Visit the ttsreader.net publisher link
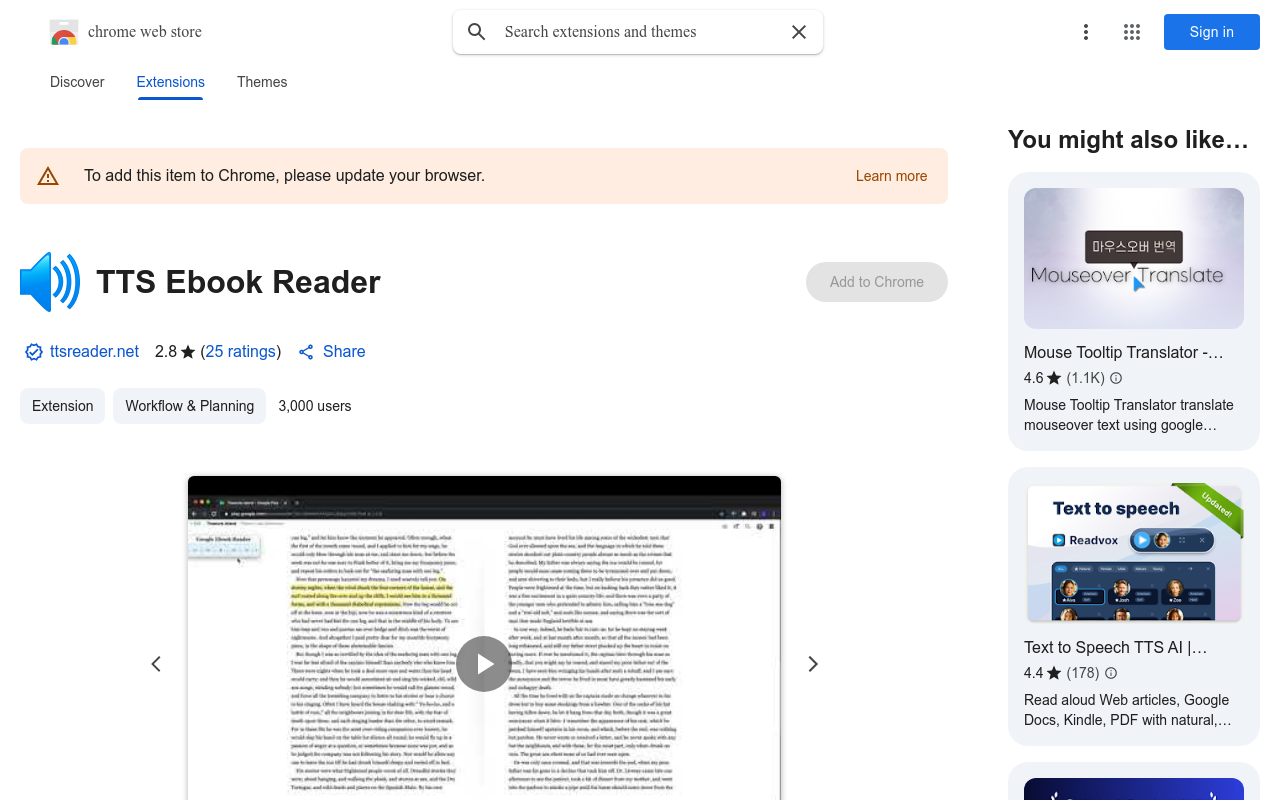This screenshot has height=800, width=1280. pyautogui.click(x=95, y=352)
